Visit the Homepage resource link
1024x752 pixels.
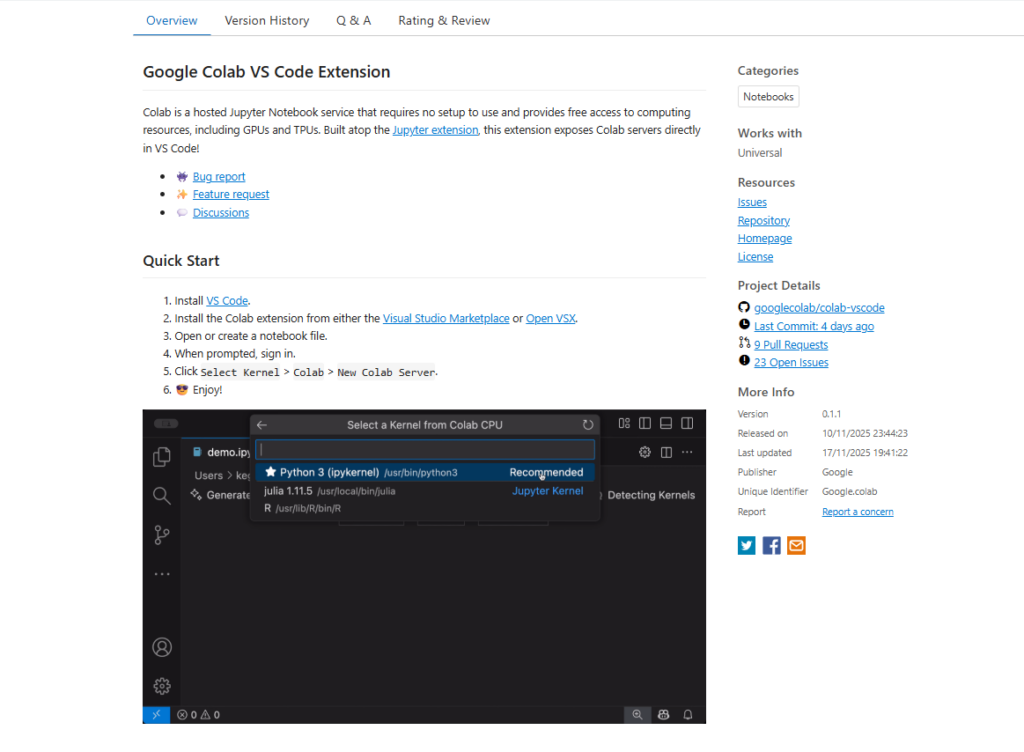(x=765, y=238)
